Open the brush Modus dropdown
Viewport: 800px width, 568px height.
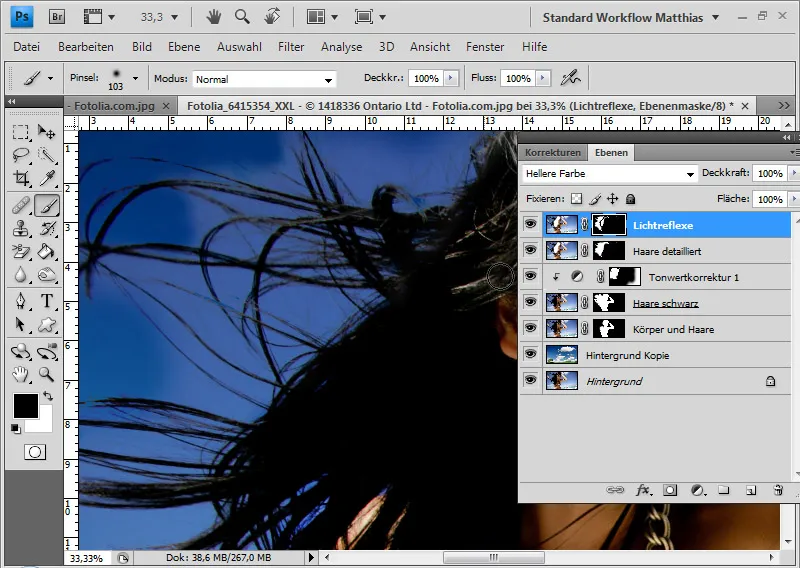[264, 79]
